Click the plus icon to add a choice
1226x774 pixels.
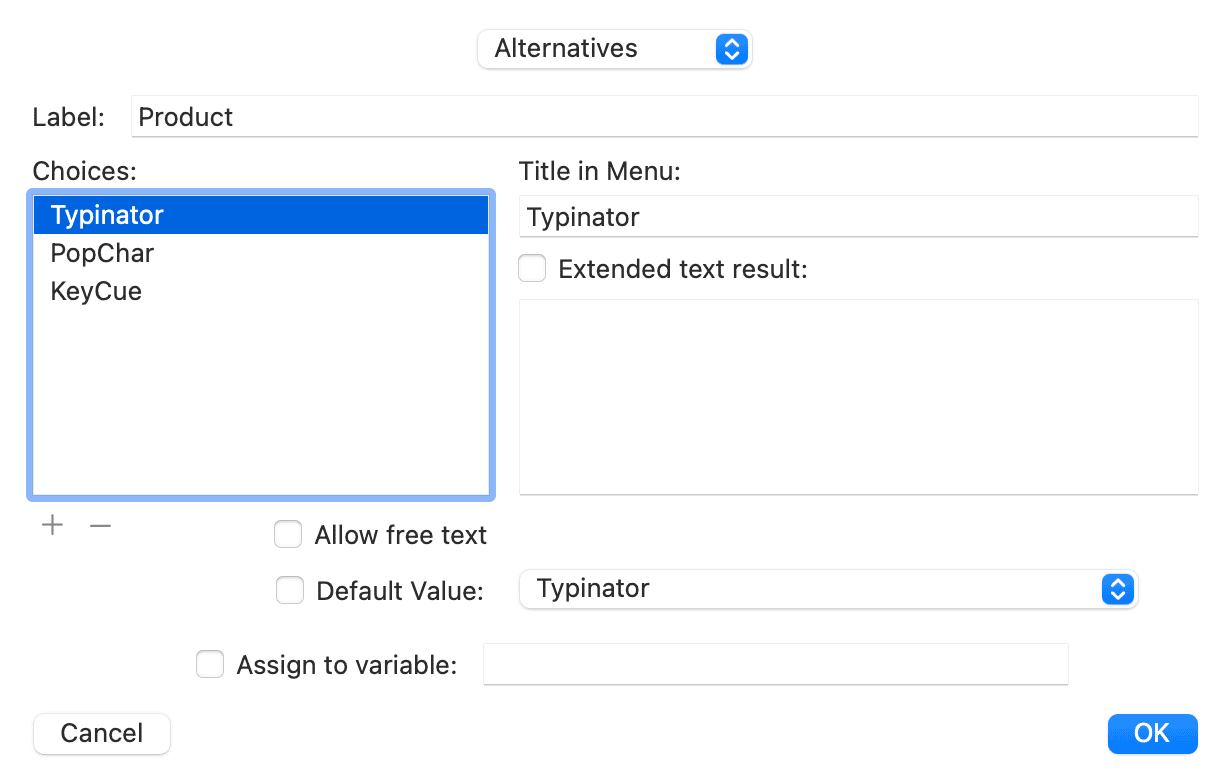coord(52,524)
